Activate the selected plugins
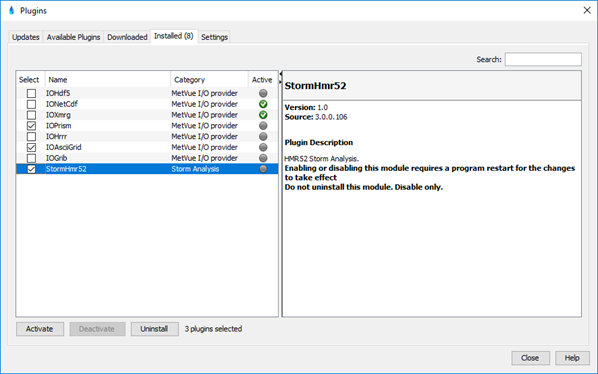Image resolution: width=598 pixels, height=374 pixels. point(40,329)
